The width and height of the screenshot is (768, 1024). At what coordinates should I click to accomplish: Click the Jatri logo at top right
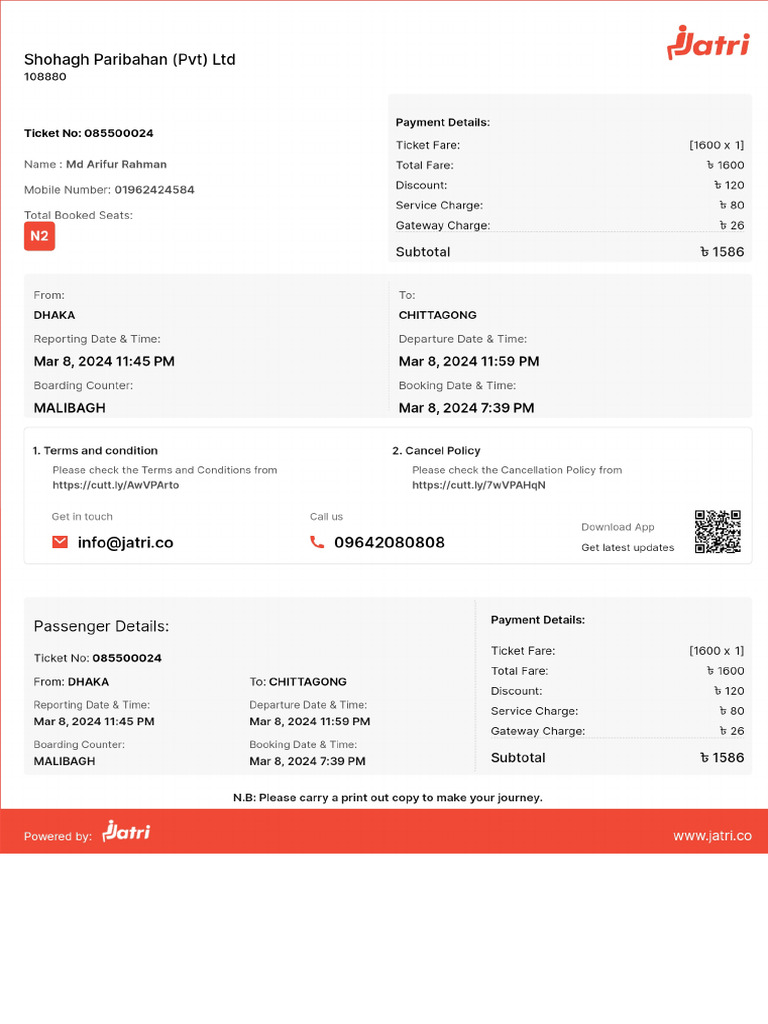708,45
